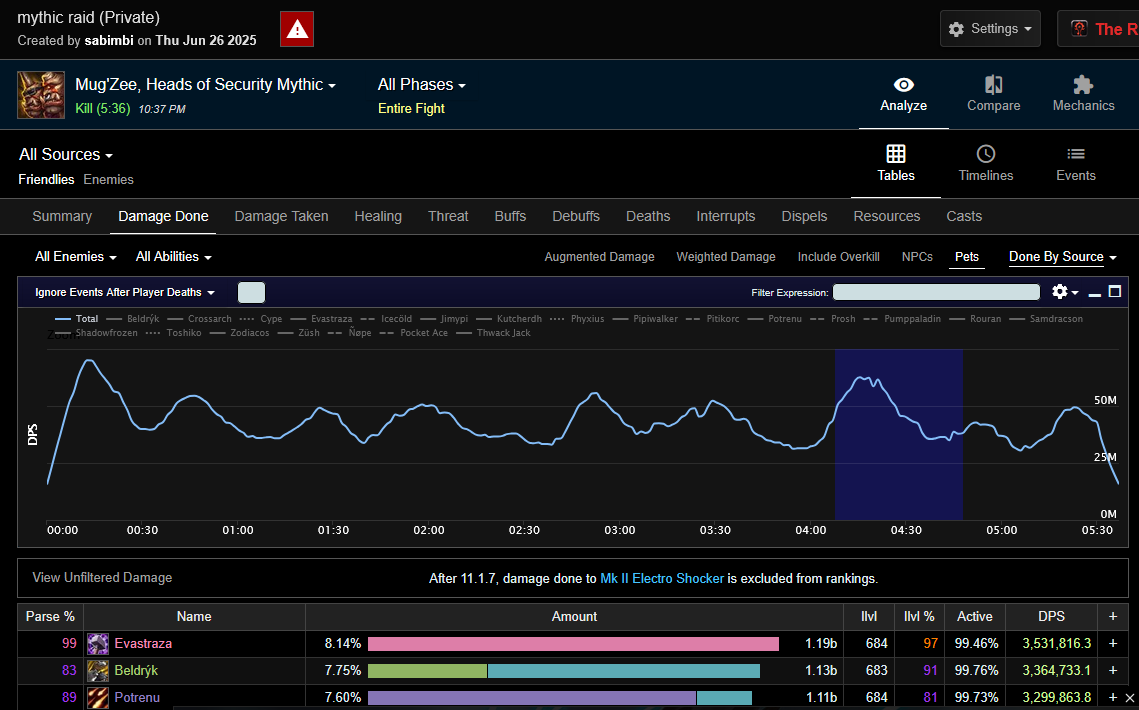Image resolution: width=1139 pixels, height=710 pixels.
Task: Open the Damage Taken tab
Action: click(x=281, y=217)
